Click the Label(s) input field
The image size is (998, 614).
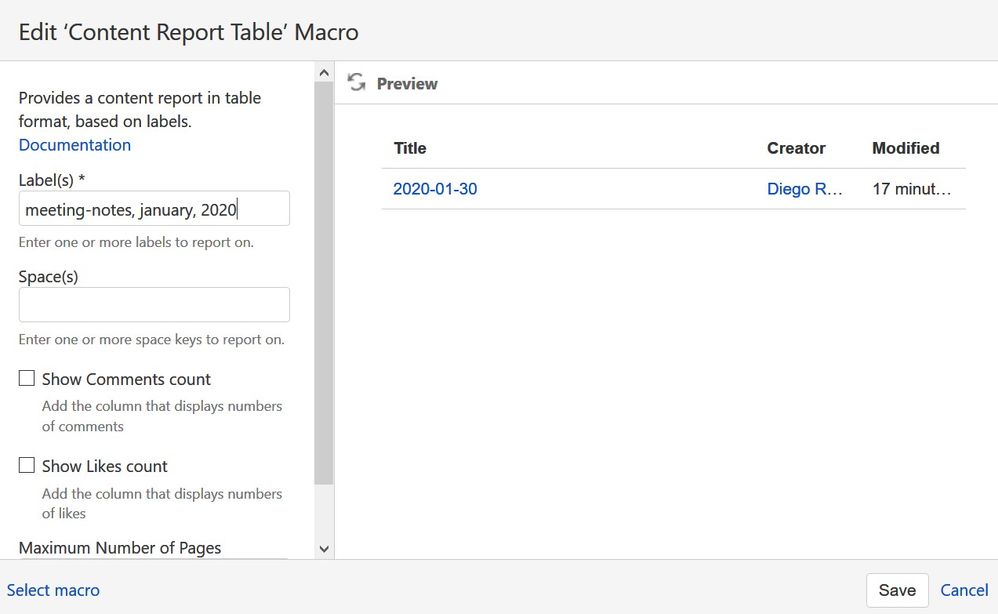154,209
